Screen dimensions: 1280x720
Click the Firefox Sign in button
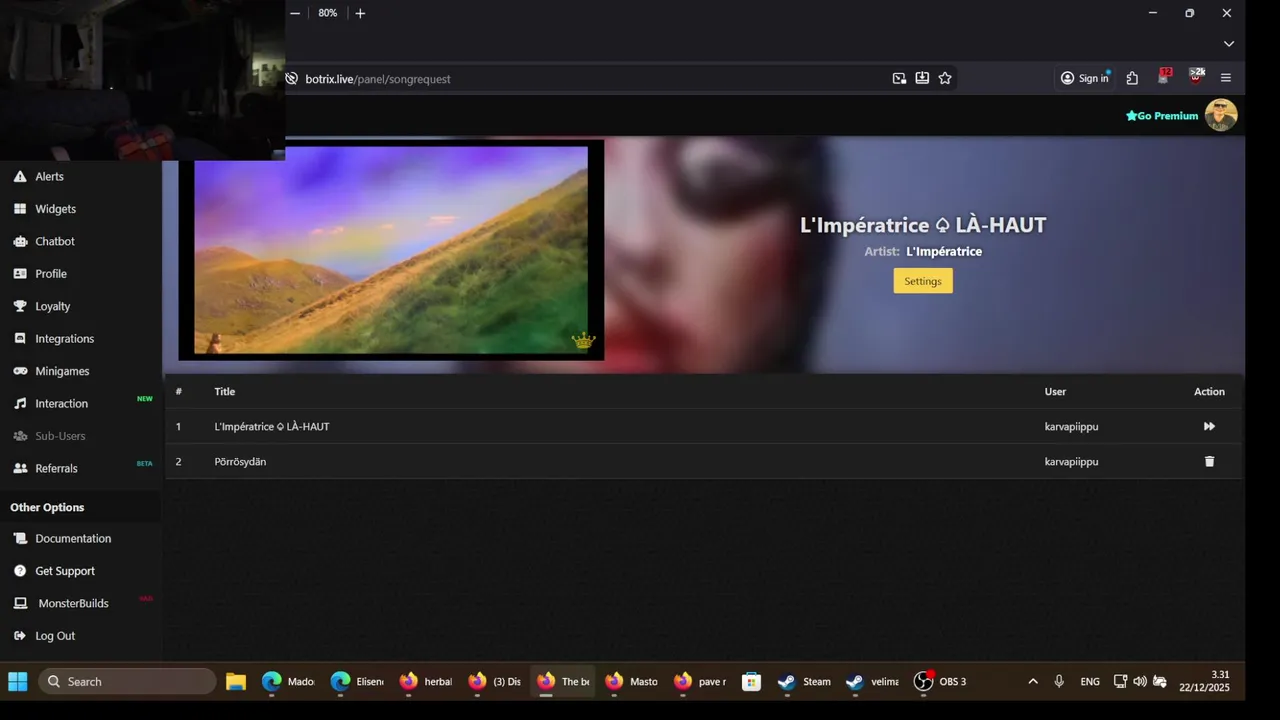click(1084, 78)
